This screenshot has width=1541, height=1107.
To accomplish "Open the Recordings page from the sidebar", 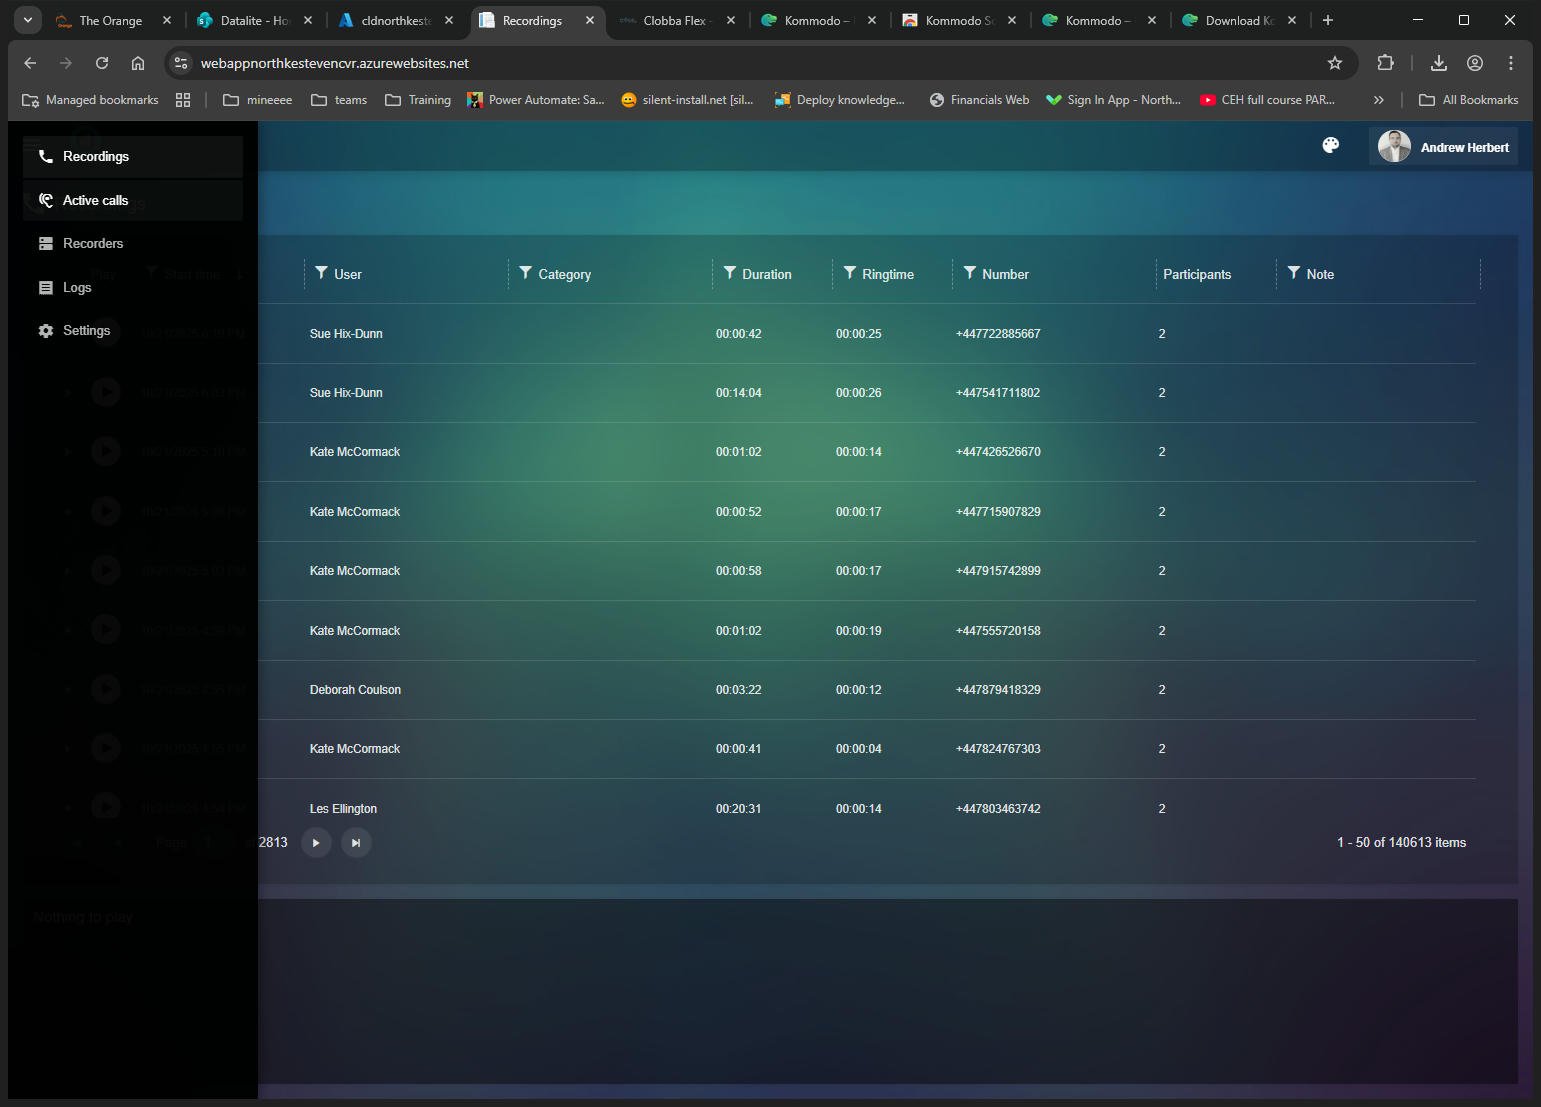I will [133, 157].
